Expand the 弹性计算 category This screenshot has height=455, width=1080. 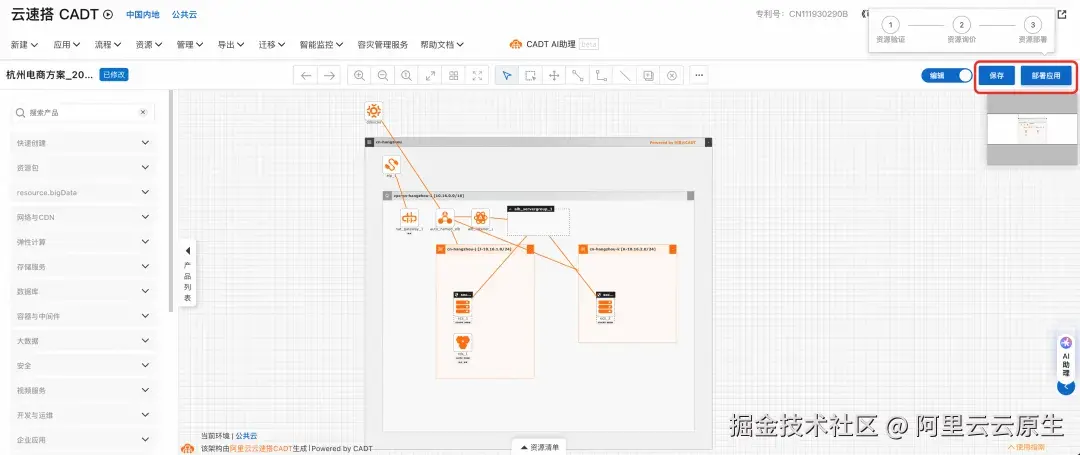[x=83, y=242]
